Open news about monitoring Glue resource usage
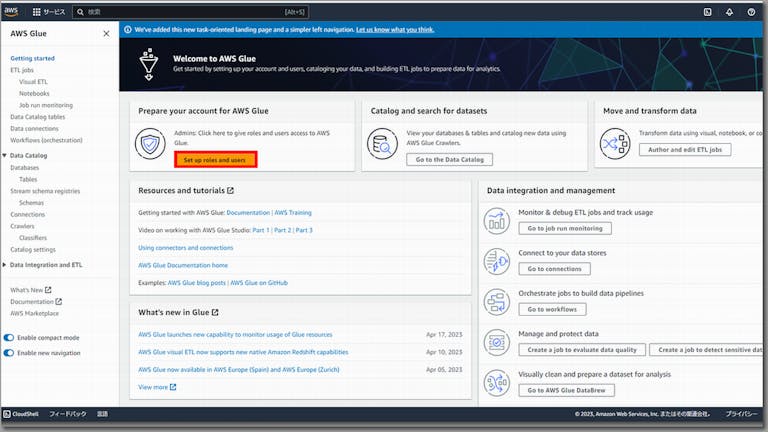 pos(235,335)
